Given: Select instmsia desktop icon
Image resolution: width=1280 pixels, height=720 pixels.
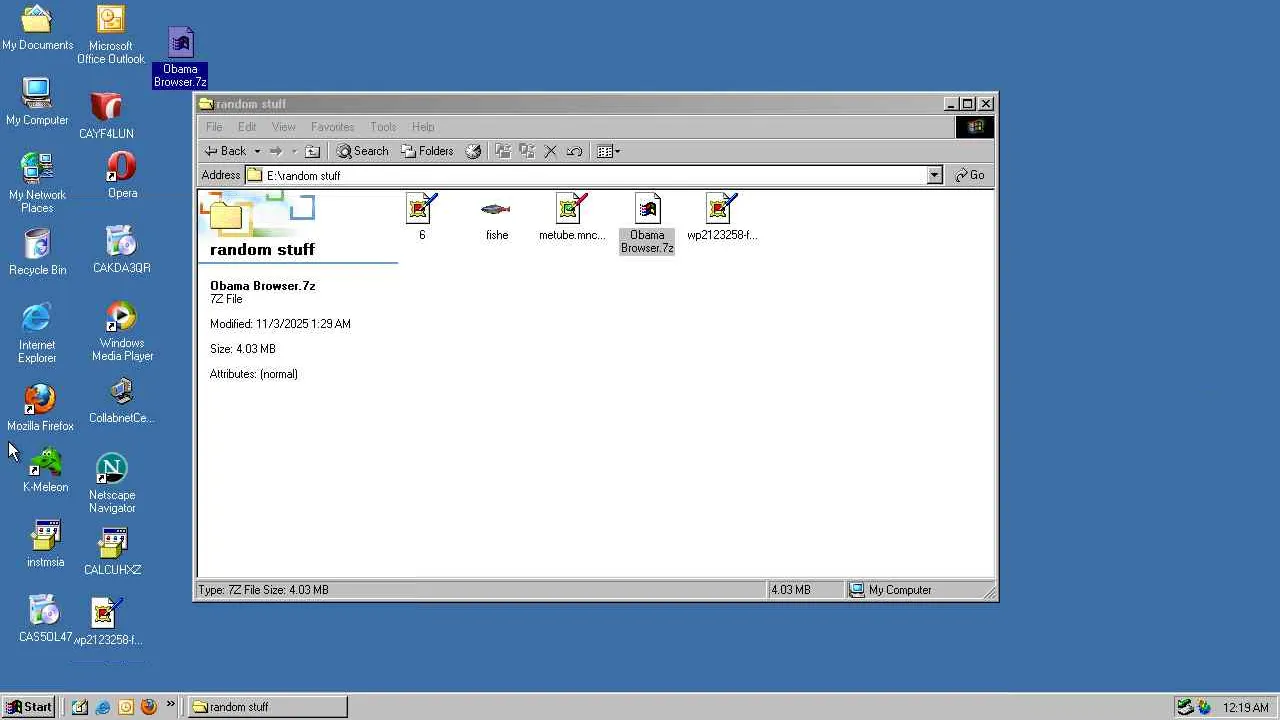Looking at the screenshot, I should click(x=45, y=544).
